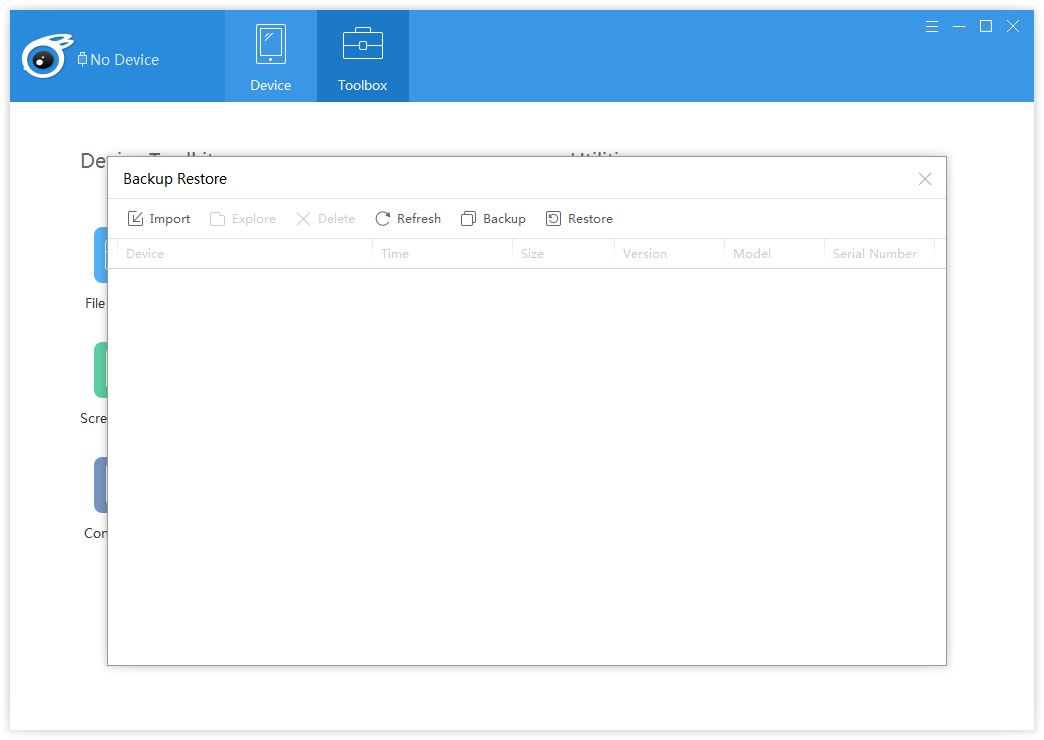Click the Backup toolbar button

pos(493,219)
